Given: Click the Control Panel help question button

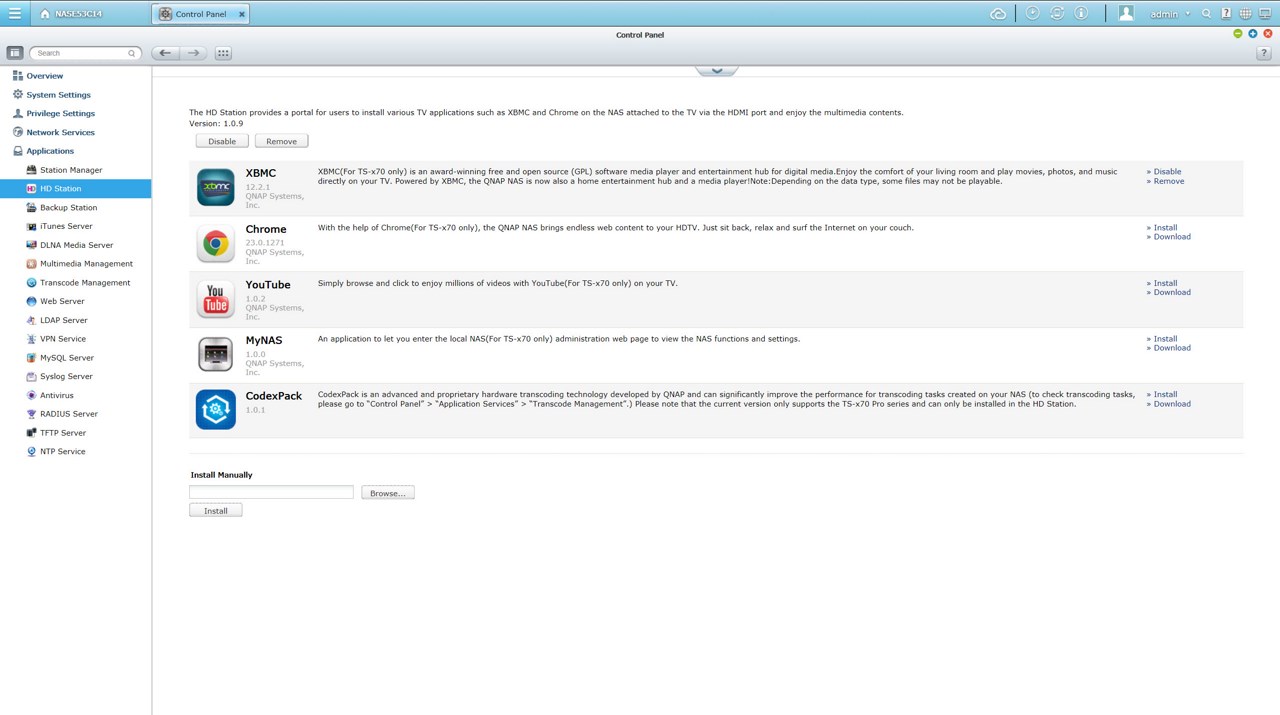Looking at the screenshot, I should coord(1263,53).
